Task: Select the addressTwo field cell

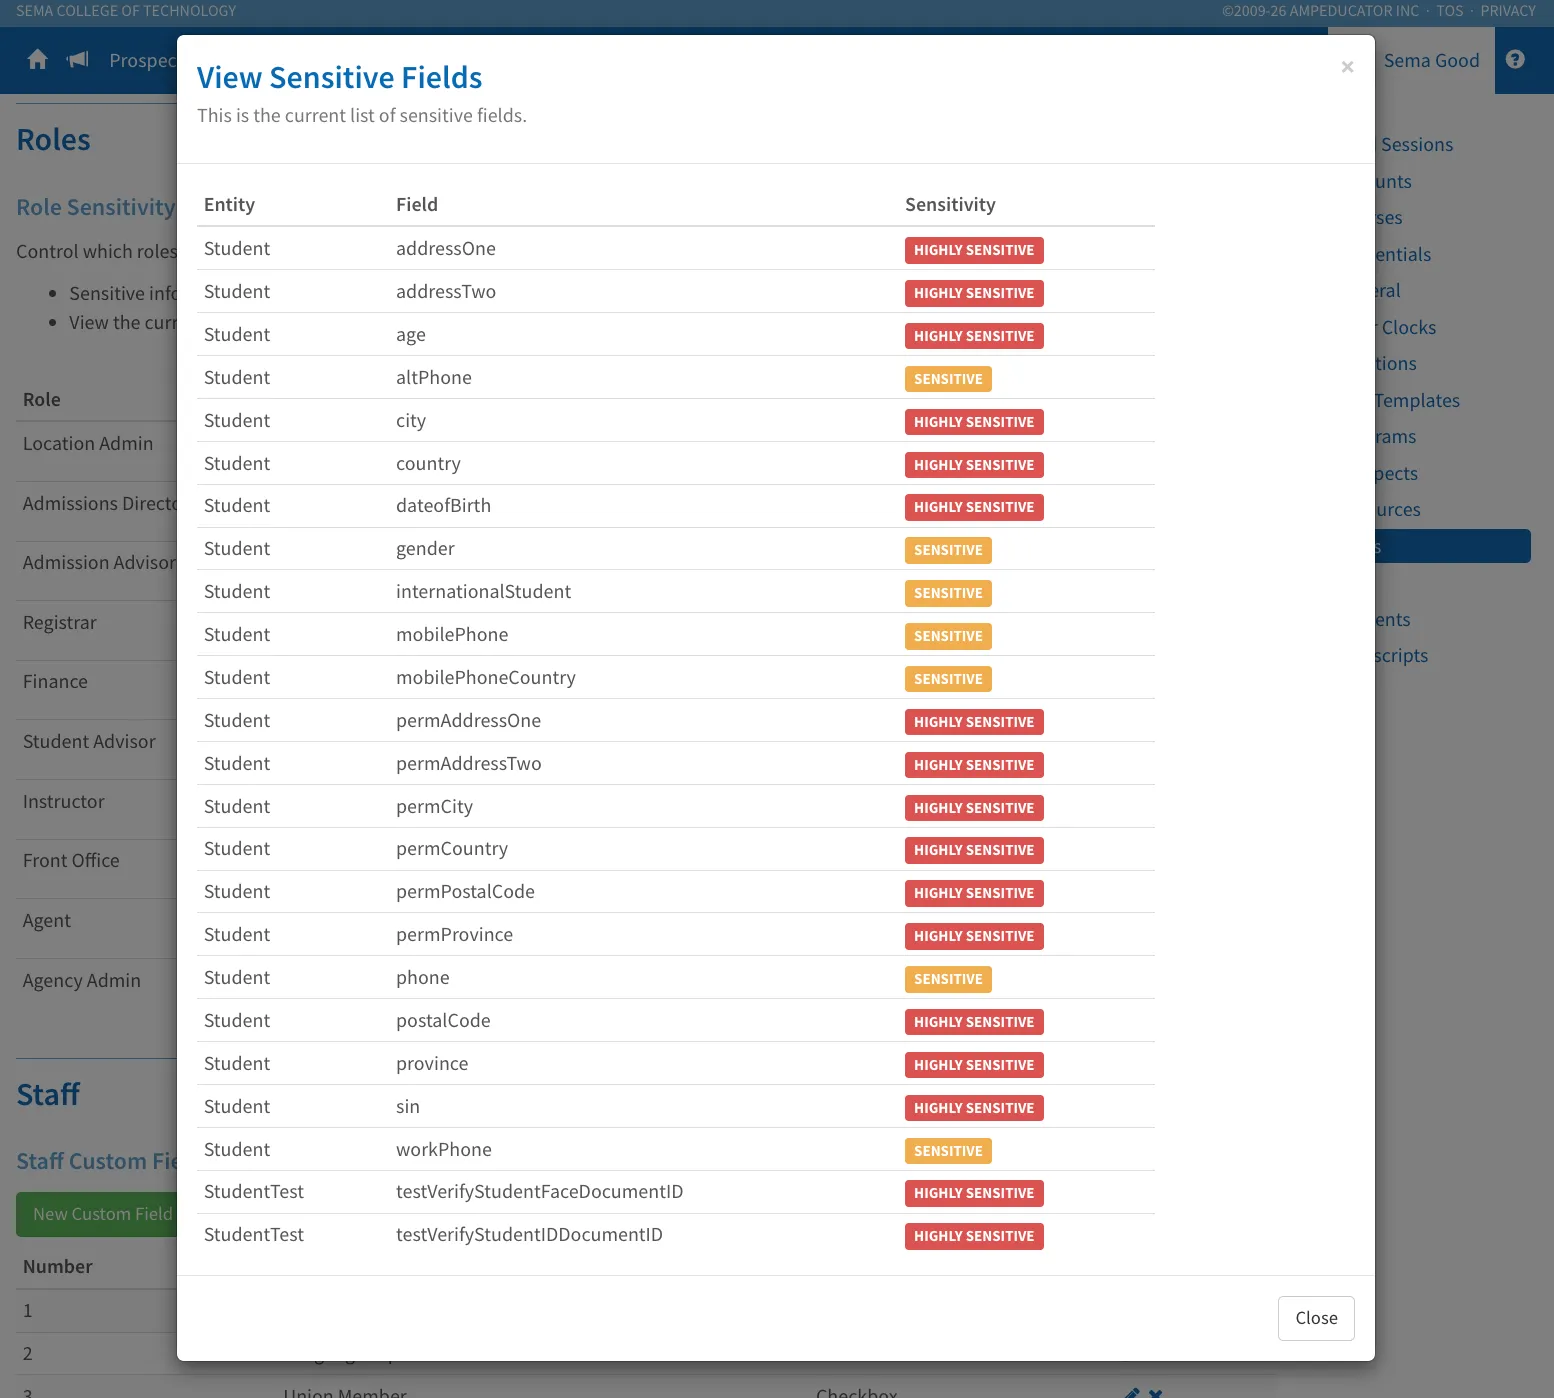Action: [446, 292]
